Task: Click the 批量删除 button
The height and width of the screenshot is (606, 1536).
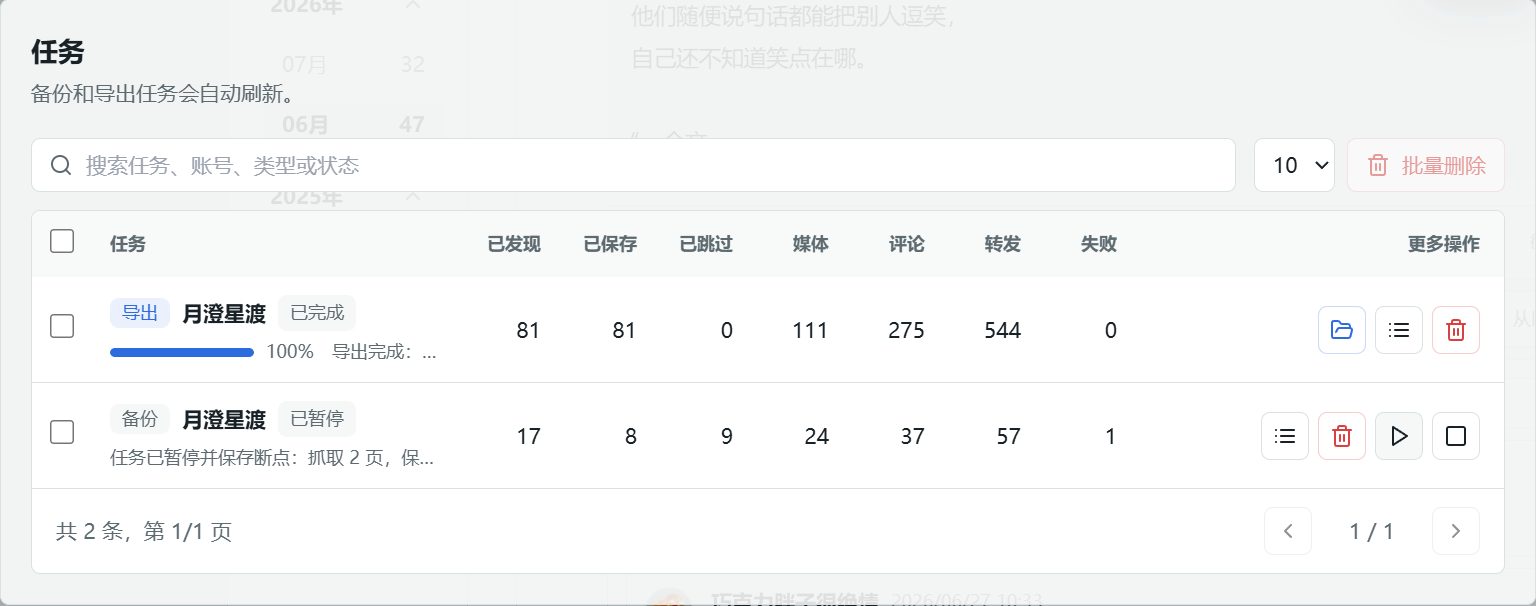Action: (x=1426, y=165)
